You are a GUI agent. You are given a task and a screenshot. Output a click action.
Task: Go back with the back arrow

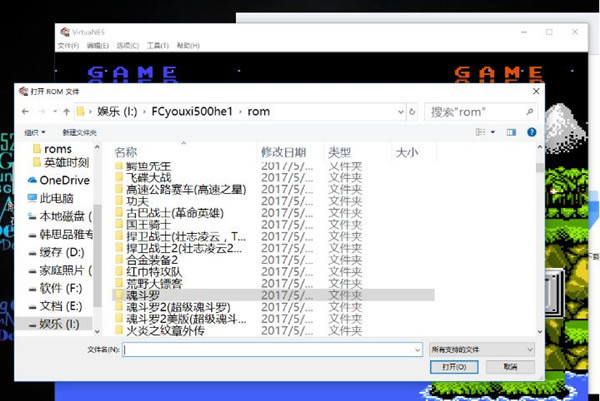tap(25, 112)
